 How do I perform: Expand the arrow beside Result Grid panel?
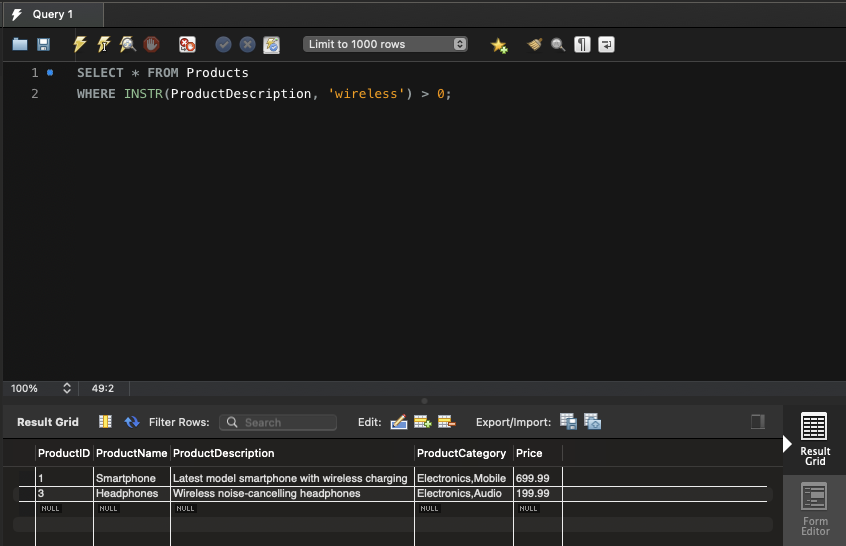coord(787,442)
